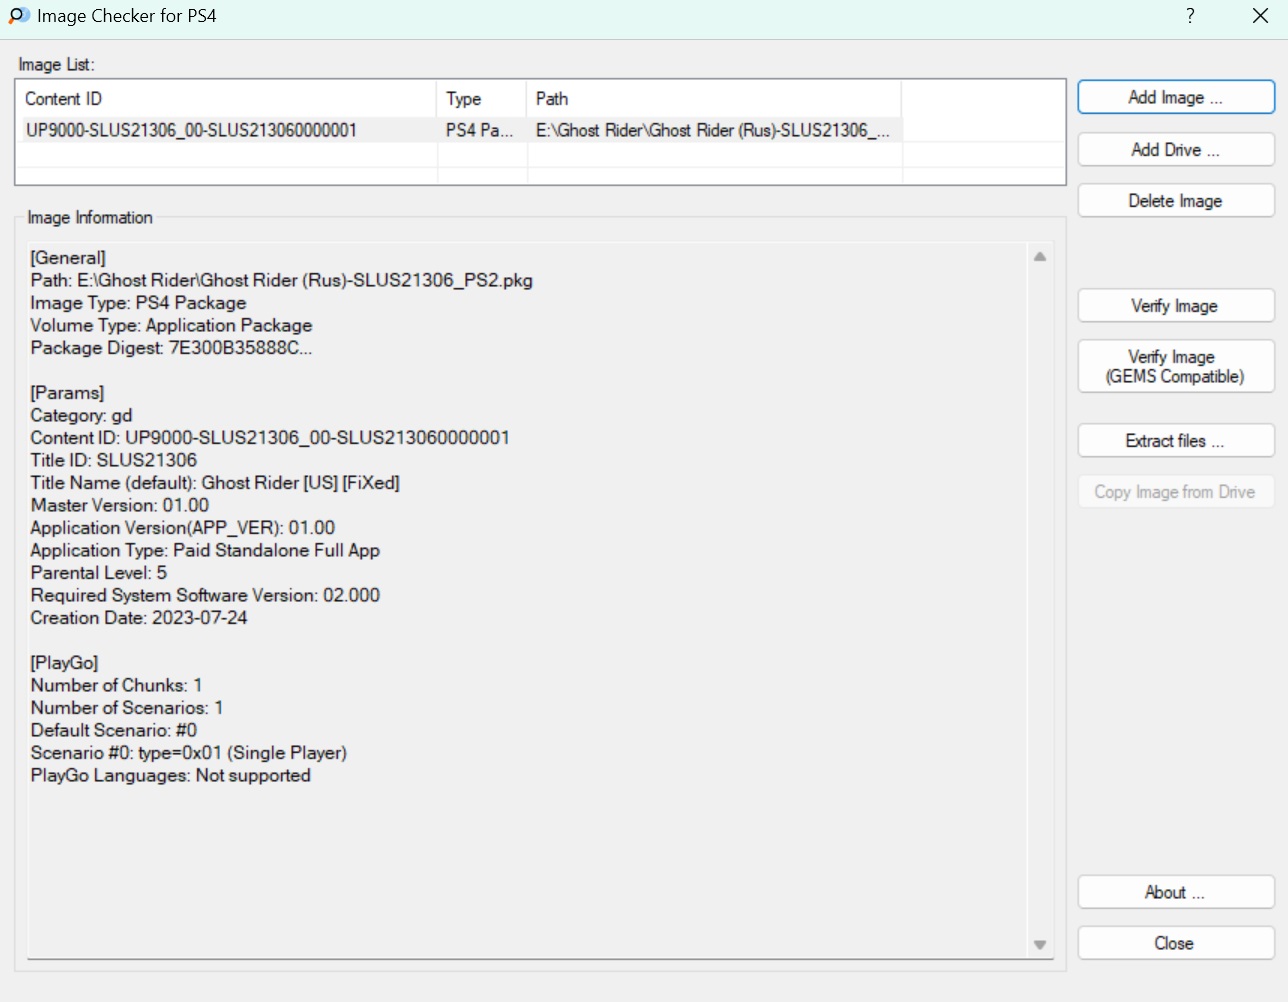Click the scroll down arrow in Image Information
The height and width of the screenshot is (1002, 1288).
tap(1040, 945)
